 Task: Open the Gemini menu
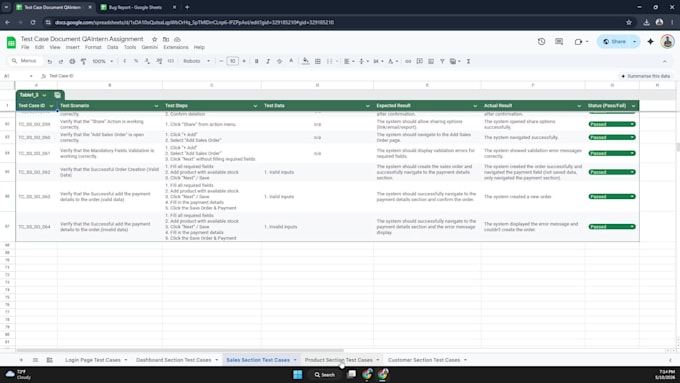coord(149,47)
